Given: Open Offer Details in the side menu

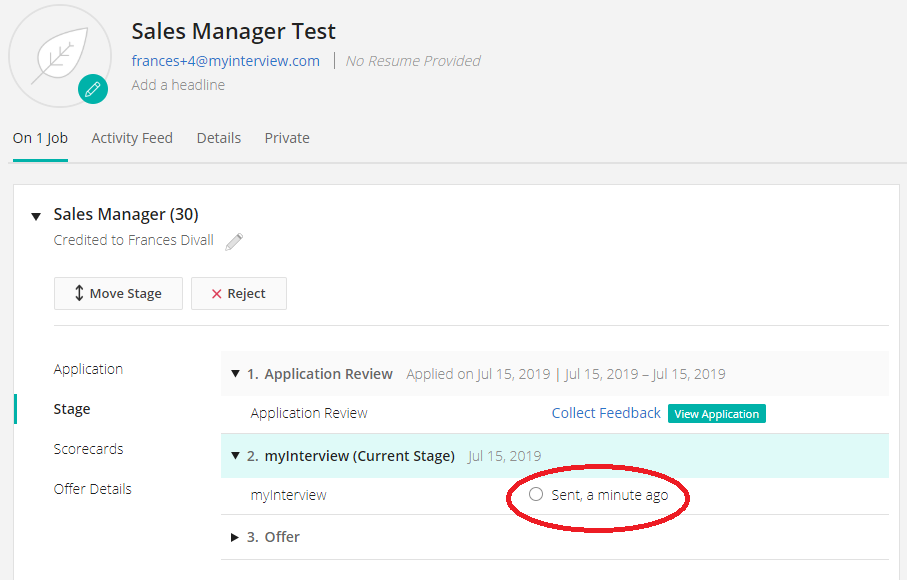Looking at the screenshot, I should click(x=93, y=489).
